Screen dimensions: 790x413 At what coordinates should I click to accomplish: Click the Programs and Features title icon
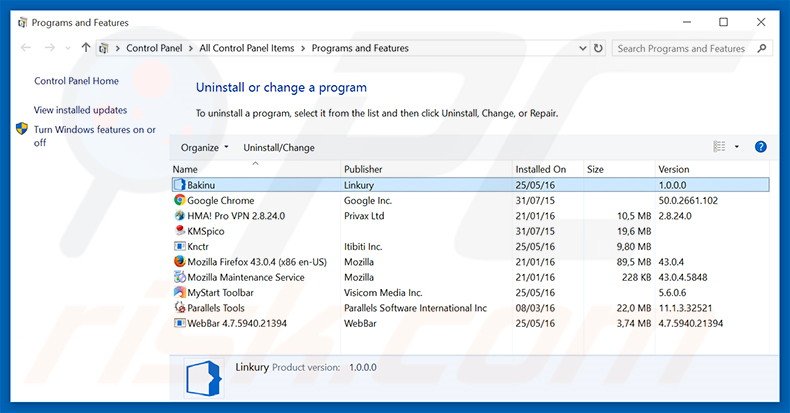22,23
